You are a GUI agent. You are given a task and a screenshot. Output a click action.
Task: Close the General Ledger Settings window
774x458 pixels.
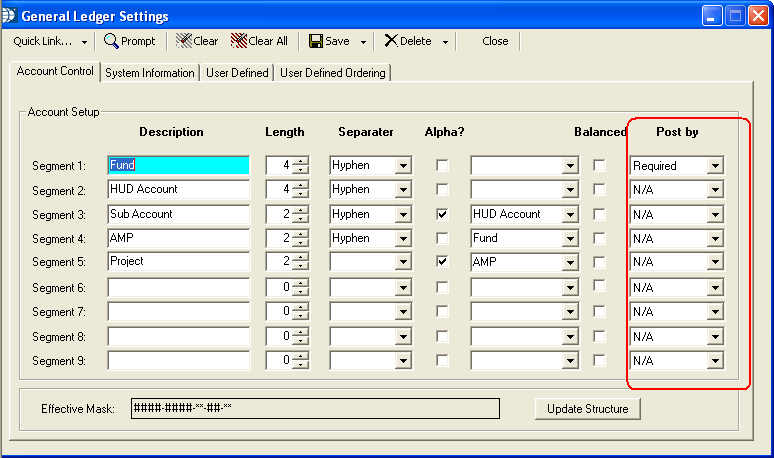coord(758,16)
